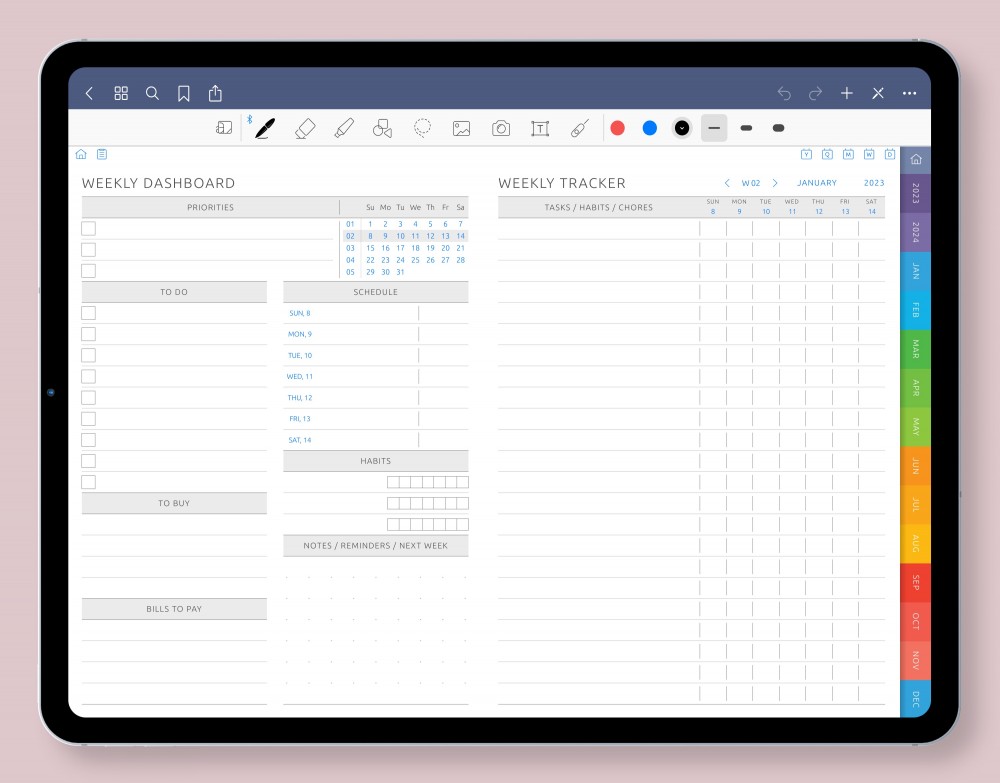
Task: Tick the third To Do checkbox
Action: click(89, 355)
